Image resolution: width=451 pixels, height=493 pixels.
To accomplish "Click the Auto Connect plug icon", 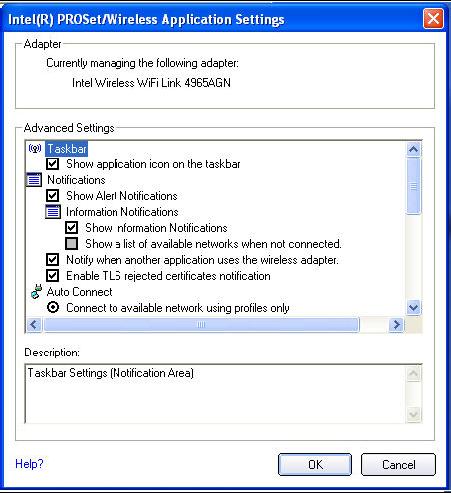I will coord(36,292).
